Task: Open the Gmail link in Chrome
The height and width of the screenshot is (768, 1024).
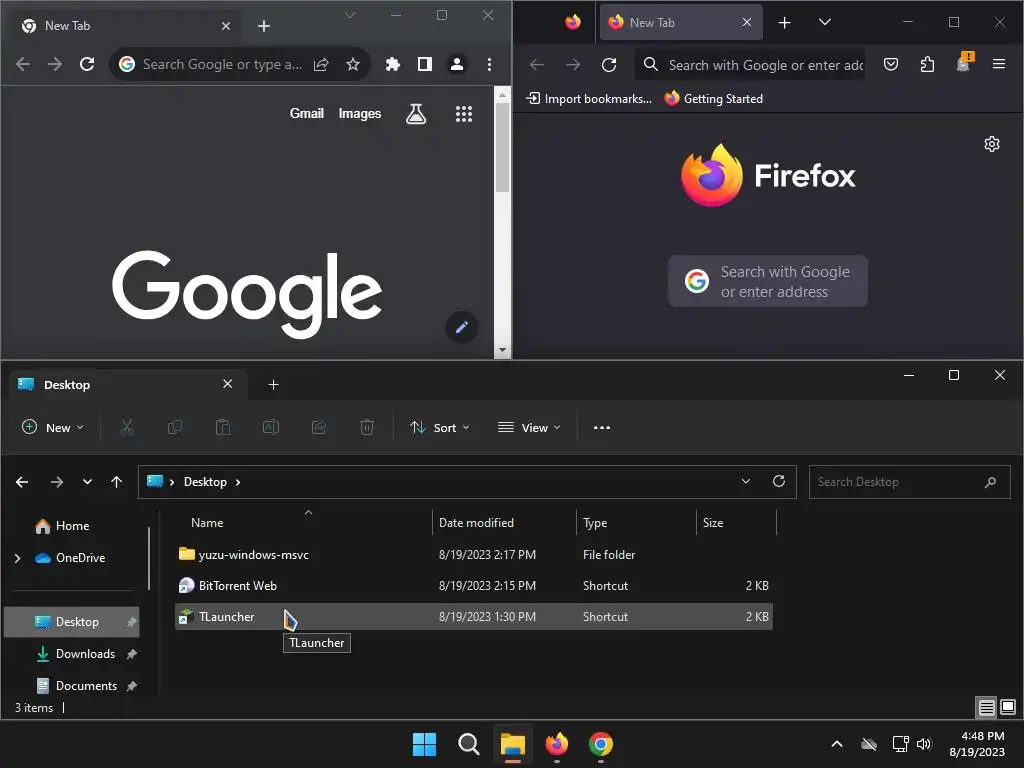Action: 306,114
